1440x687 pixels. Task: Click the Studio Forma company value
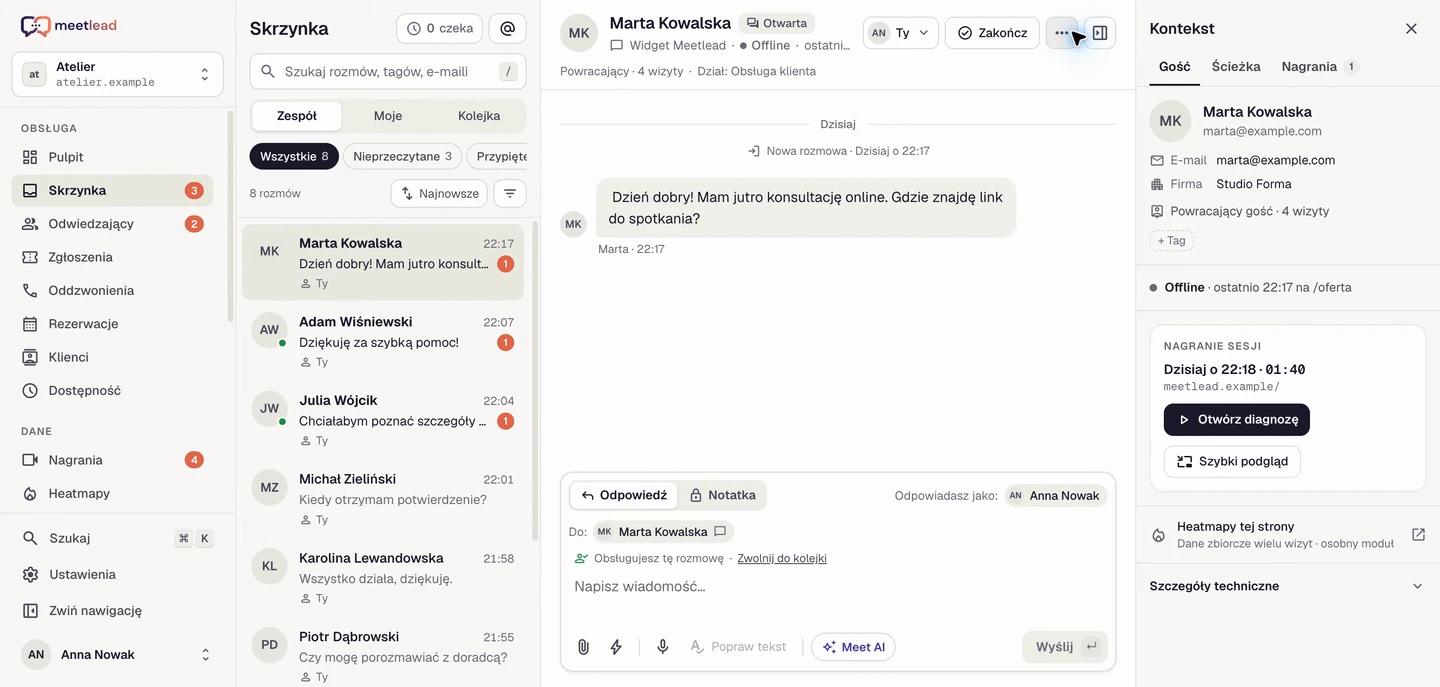click(1254, 184)
